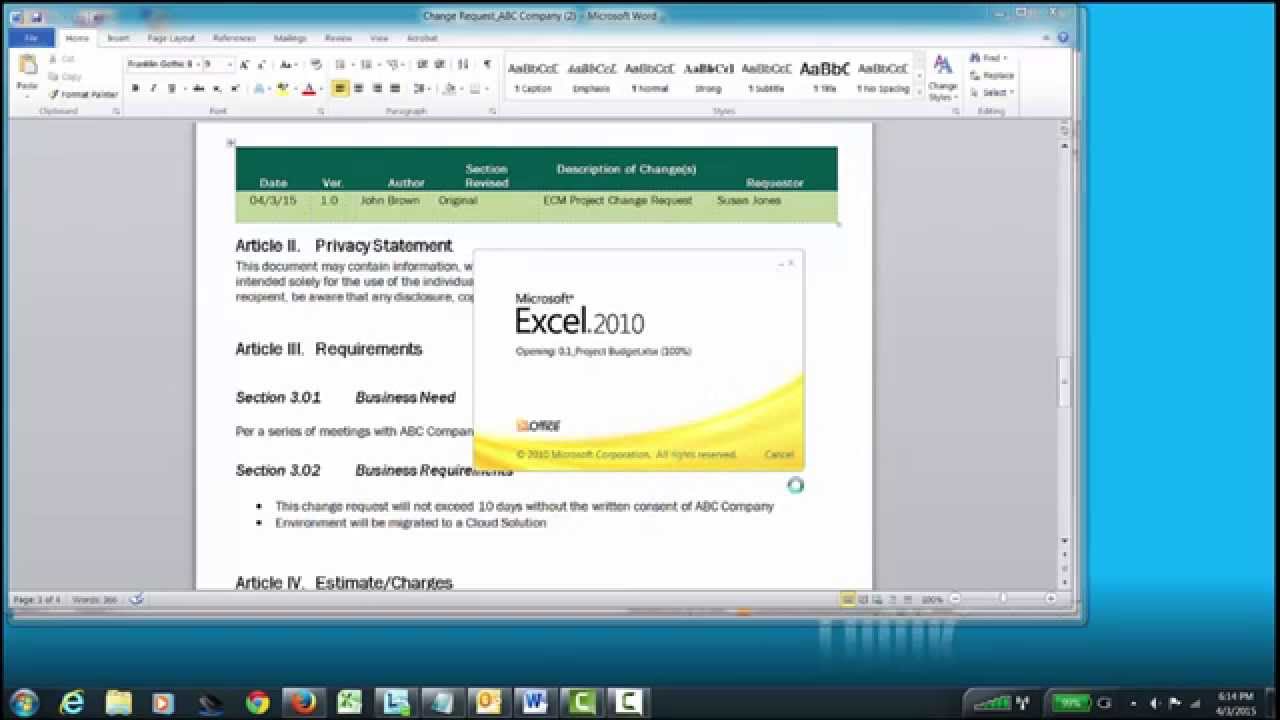Open Select dropdown in Editing
This screenshot has width=1280, height=720.
[x=992, y=93]
